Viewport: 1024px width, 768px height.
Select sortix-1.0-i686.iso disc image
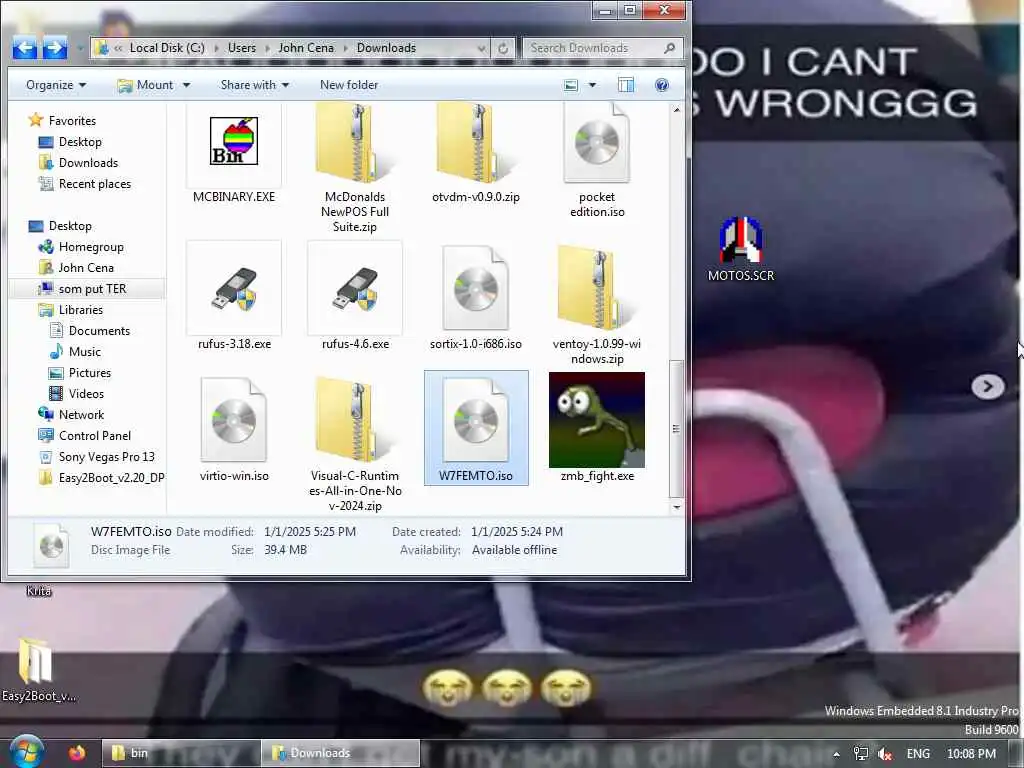(x=475, y=288)
